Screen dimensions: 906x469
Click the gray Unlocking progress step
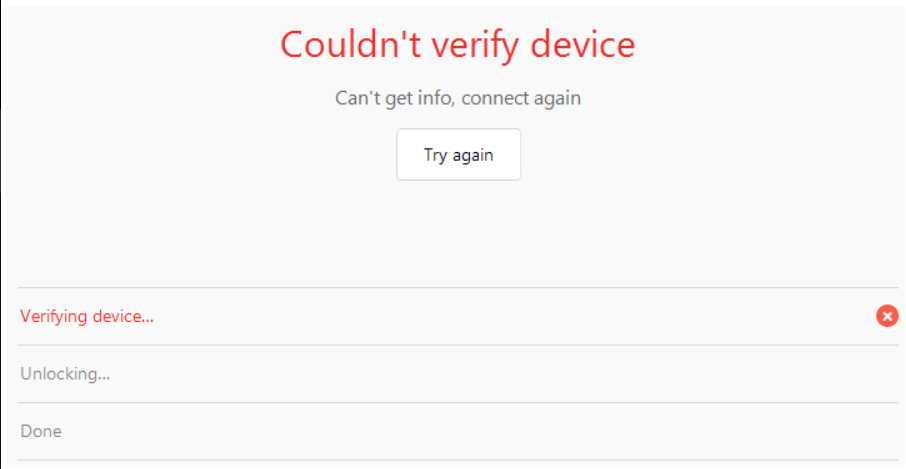tap(65, 374)
